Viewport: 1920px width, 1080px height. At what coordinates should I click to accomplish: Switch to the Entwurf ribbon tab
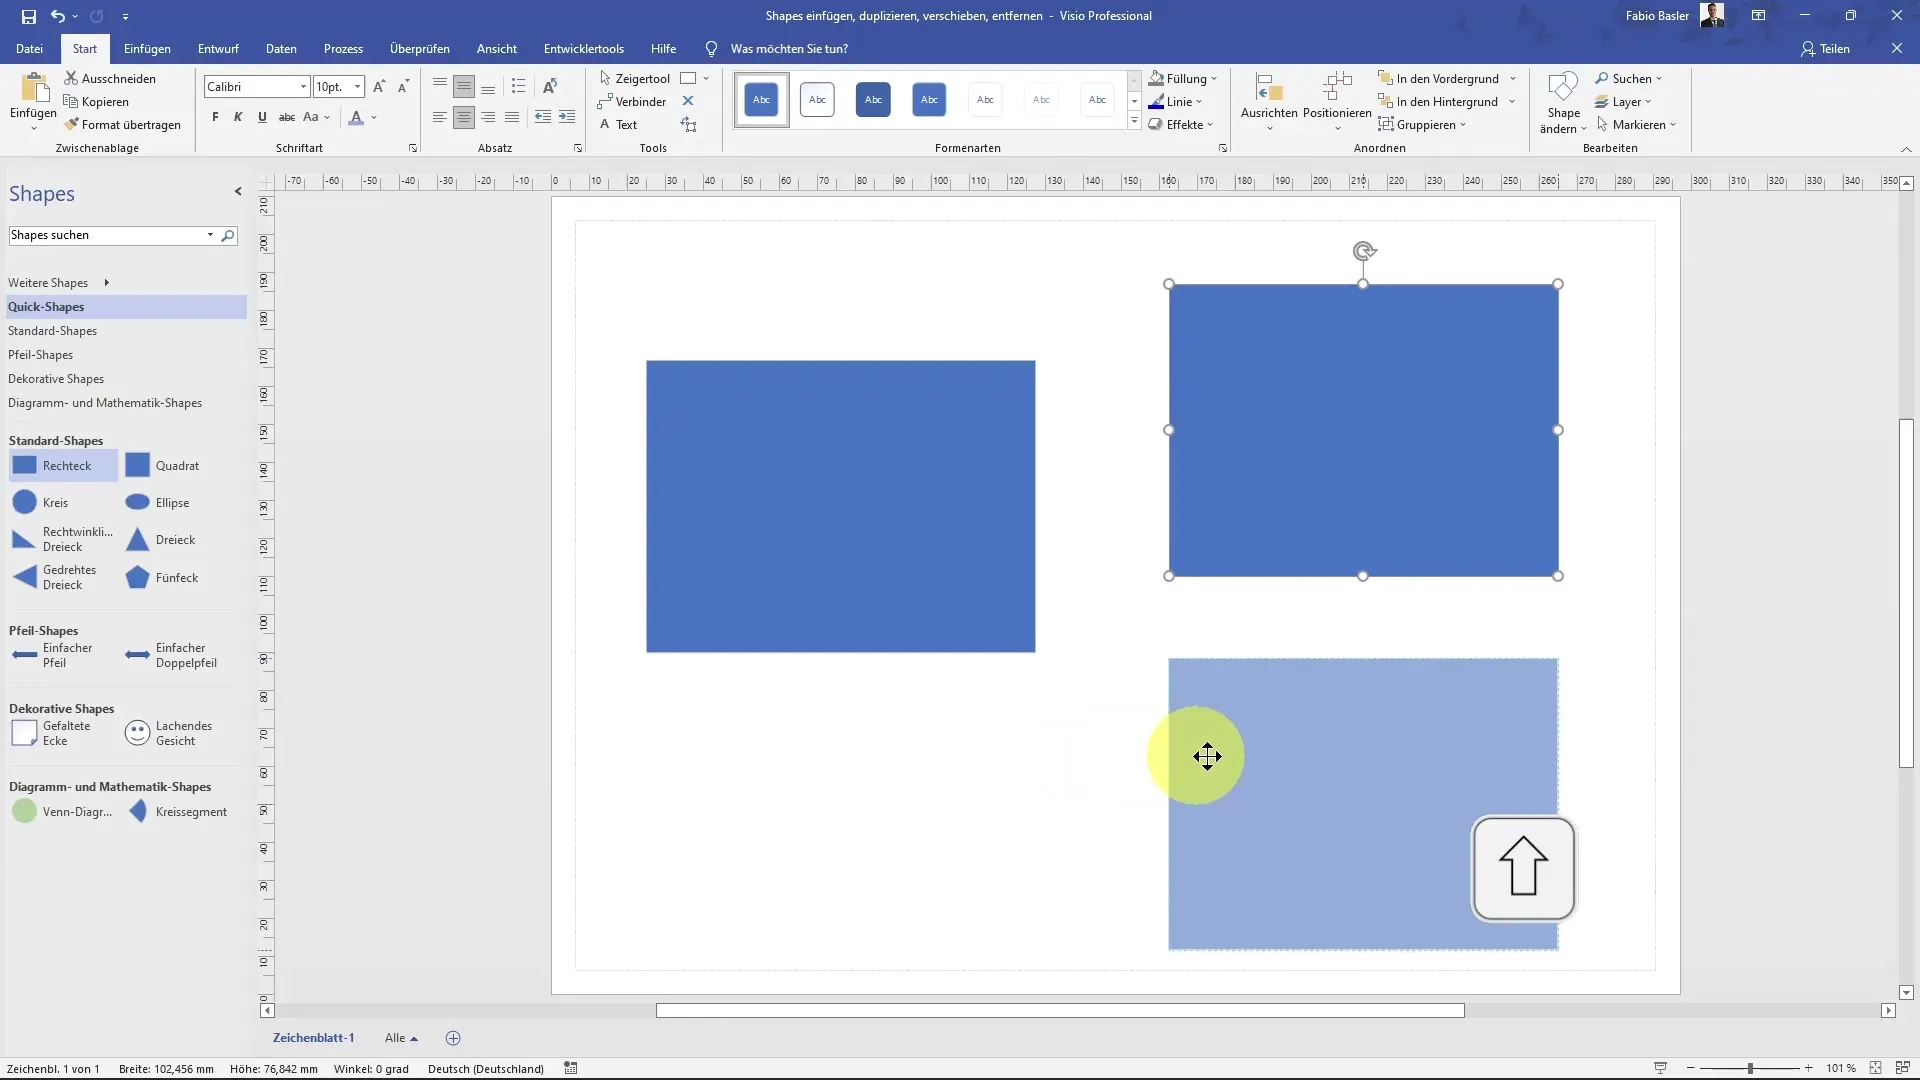click(x=218, y=48)
